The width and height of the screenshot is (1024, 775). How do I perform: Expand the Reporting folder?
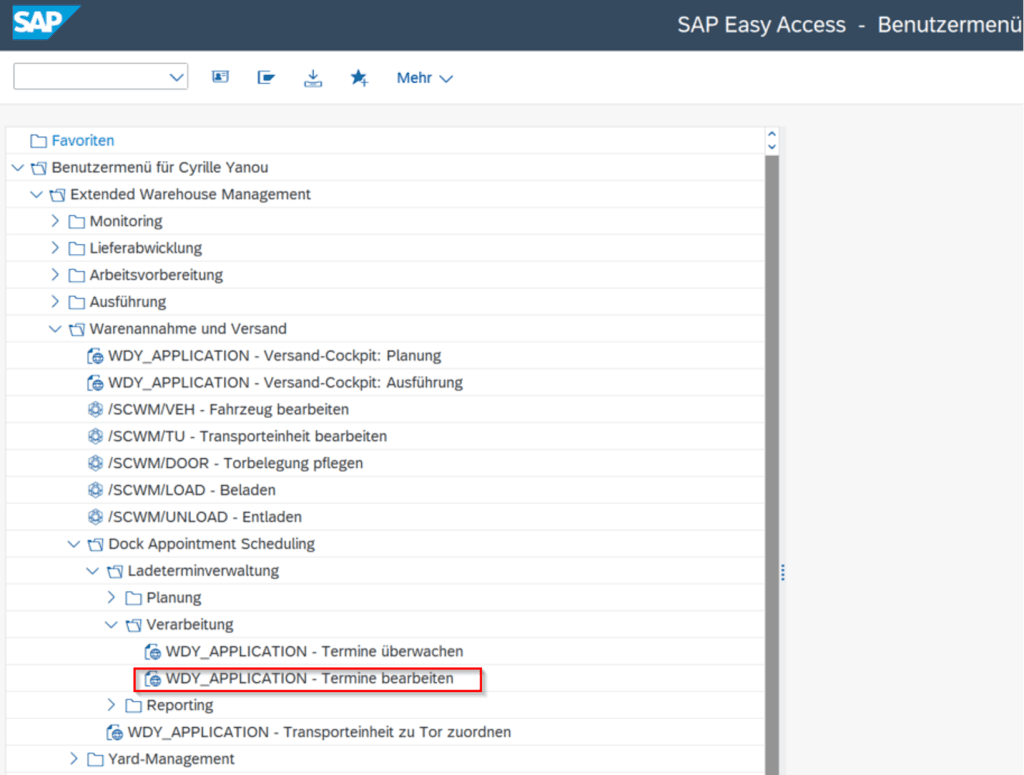[111, 705]
